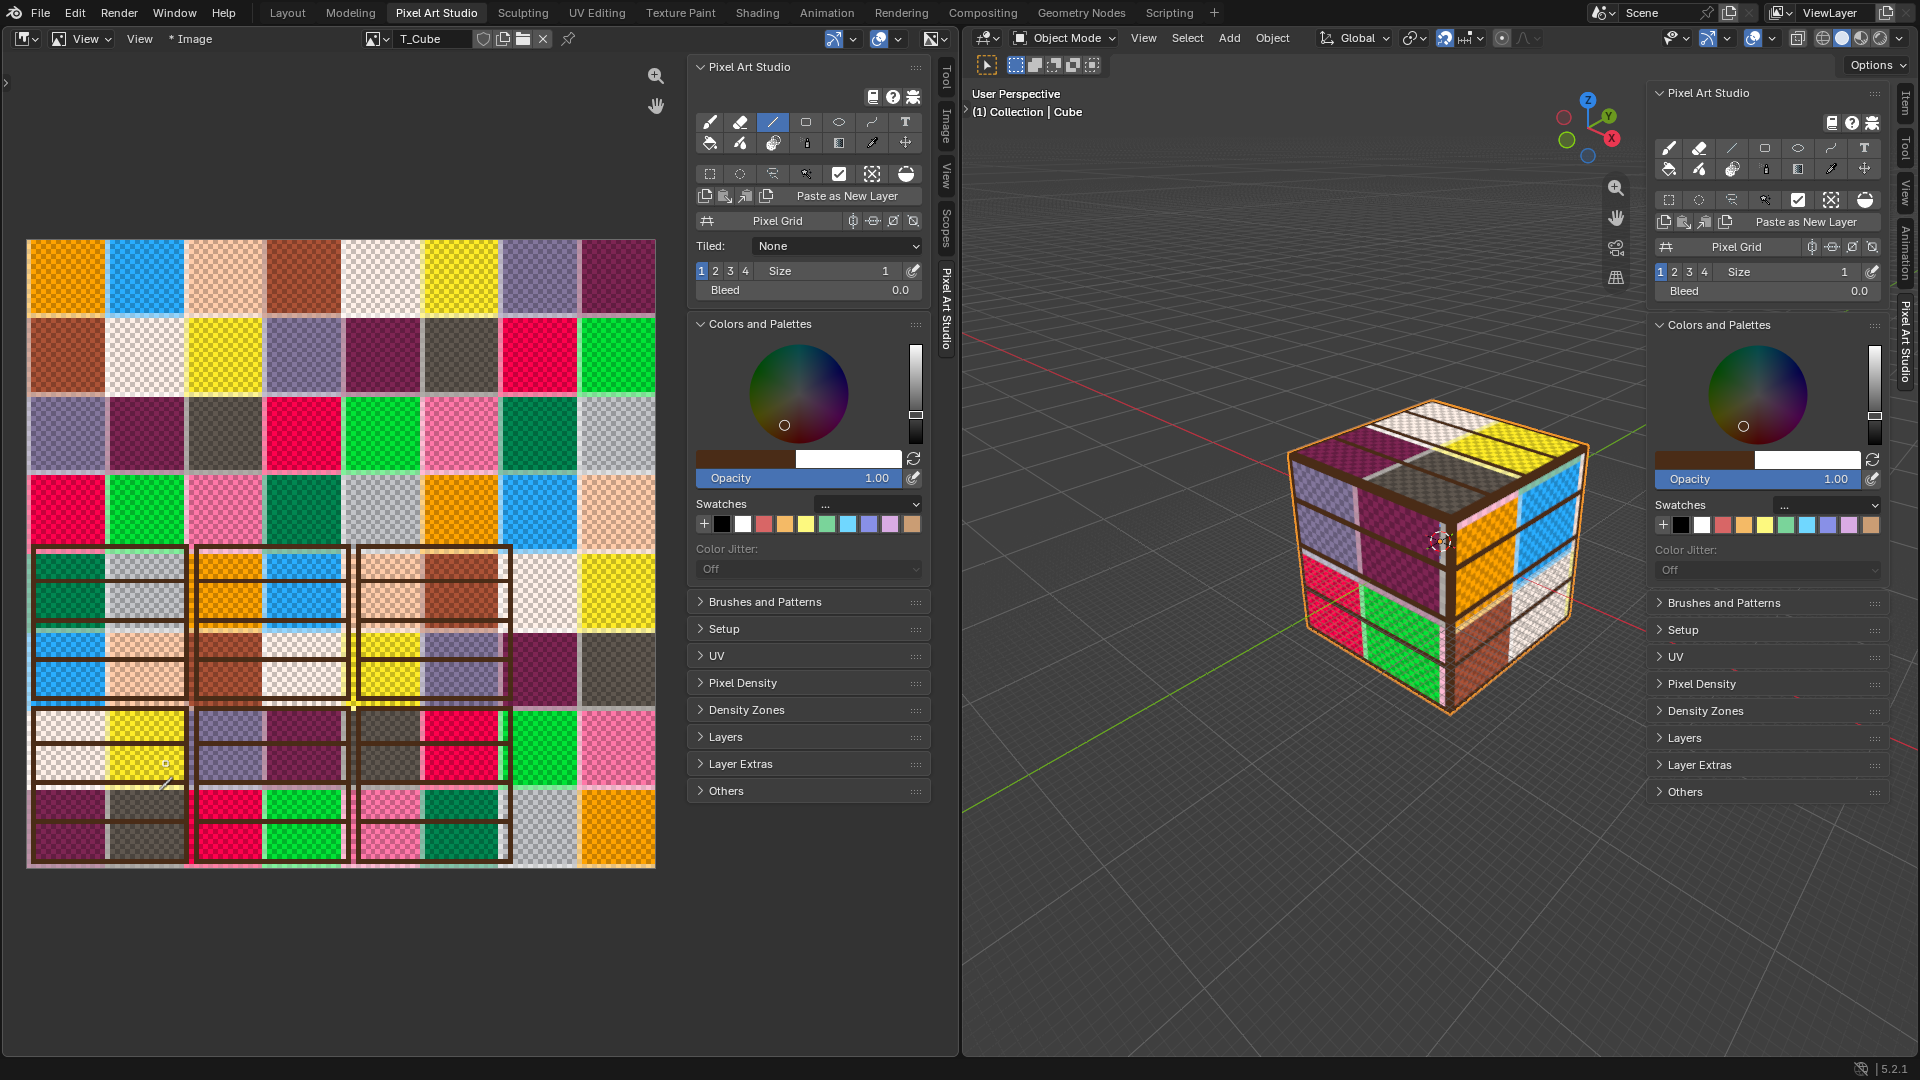This screenshot has width=1920, height=1080.
Task: Select the move tool in the image editor panel
Action: coord(905,143)
